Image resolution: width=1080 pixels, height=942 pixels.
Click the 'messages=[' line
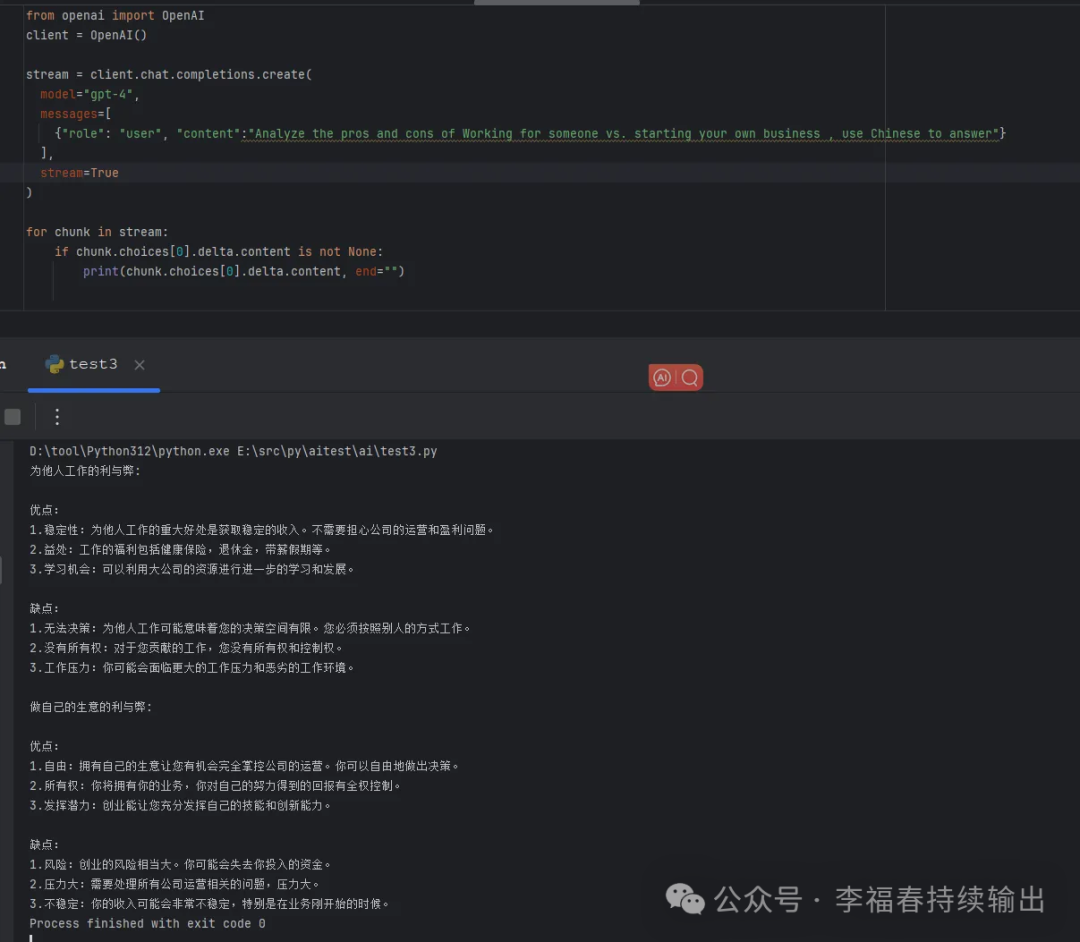pos(76,114)
